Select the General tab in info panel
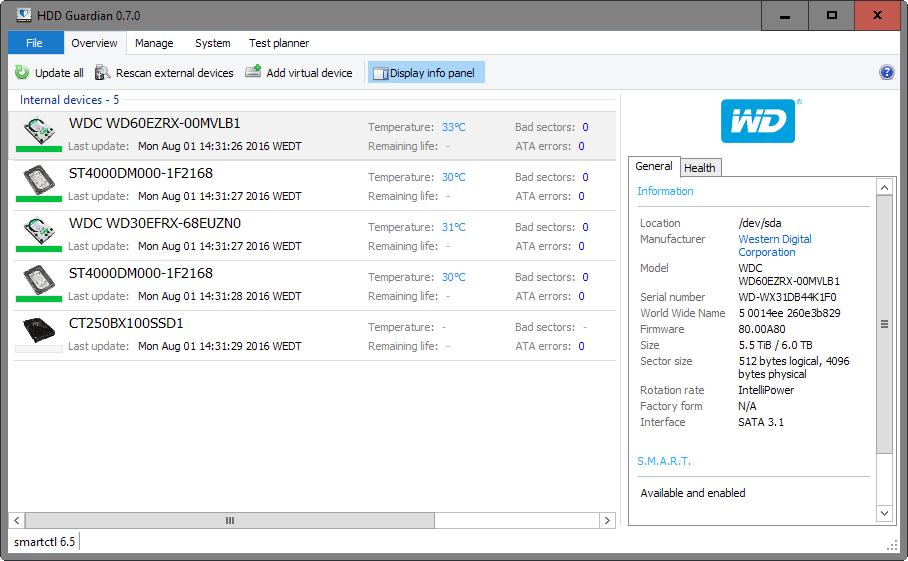The width and height of the screenshot is (908, 561). pyautogui.click(x=654, y=166)
